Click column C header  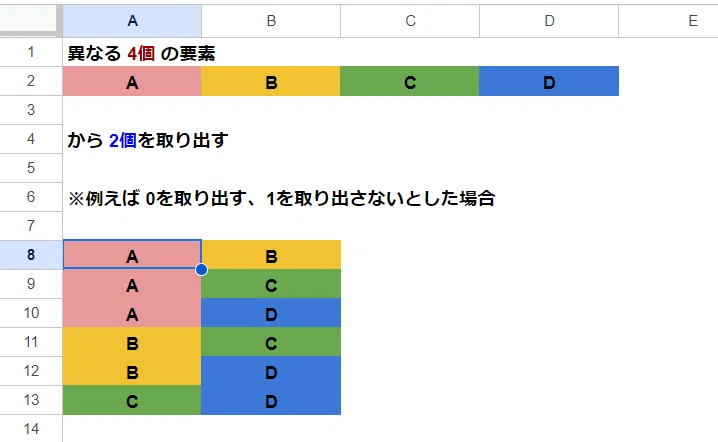pos(410,21)
